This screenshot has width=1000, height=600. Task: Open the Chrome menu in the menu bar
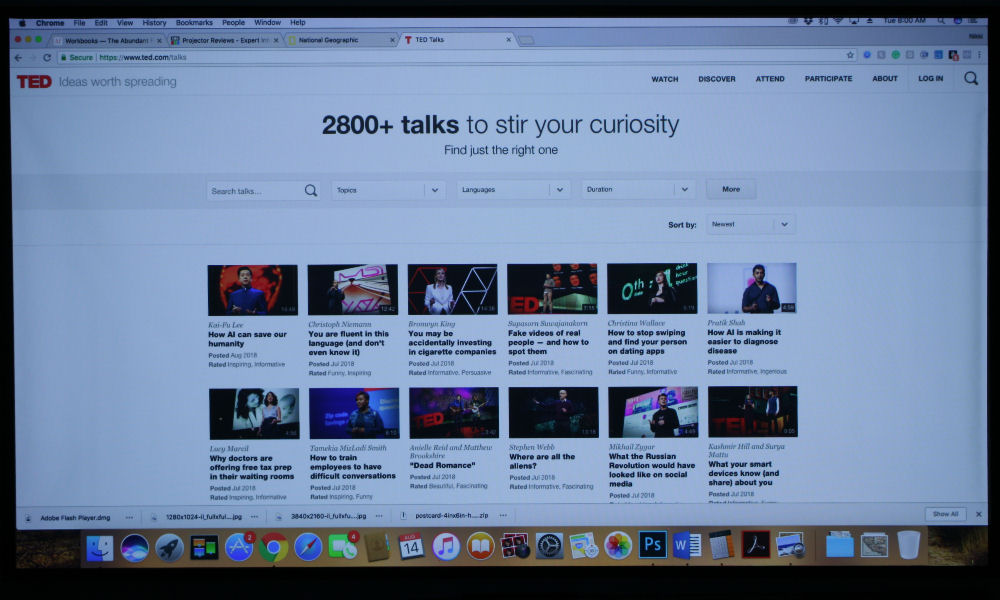[x=50, y=23]
